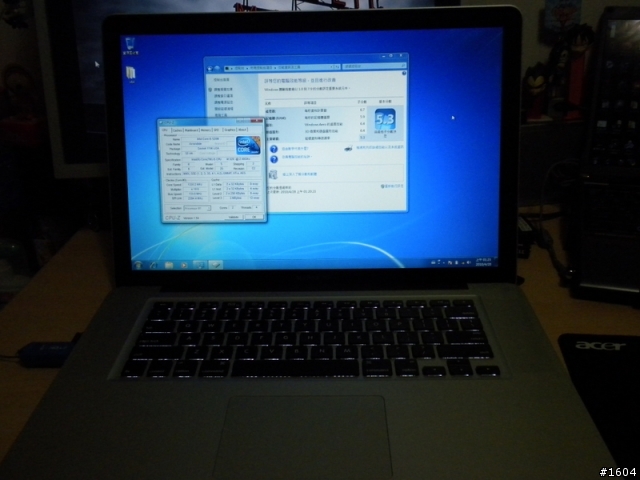
Task: Launch Internet Explorer from the taskbar
Action: [x=154, y=265]
